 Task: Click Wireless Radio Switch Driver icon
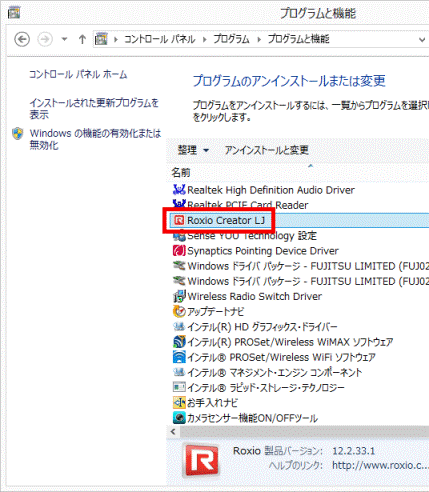(179, 296)
